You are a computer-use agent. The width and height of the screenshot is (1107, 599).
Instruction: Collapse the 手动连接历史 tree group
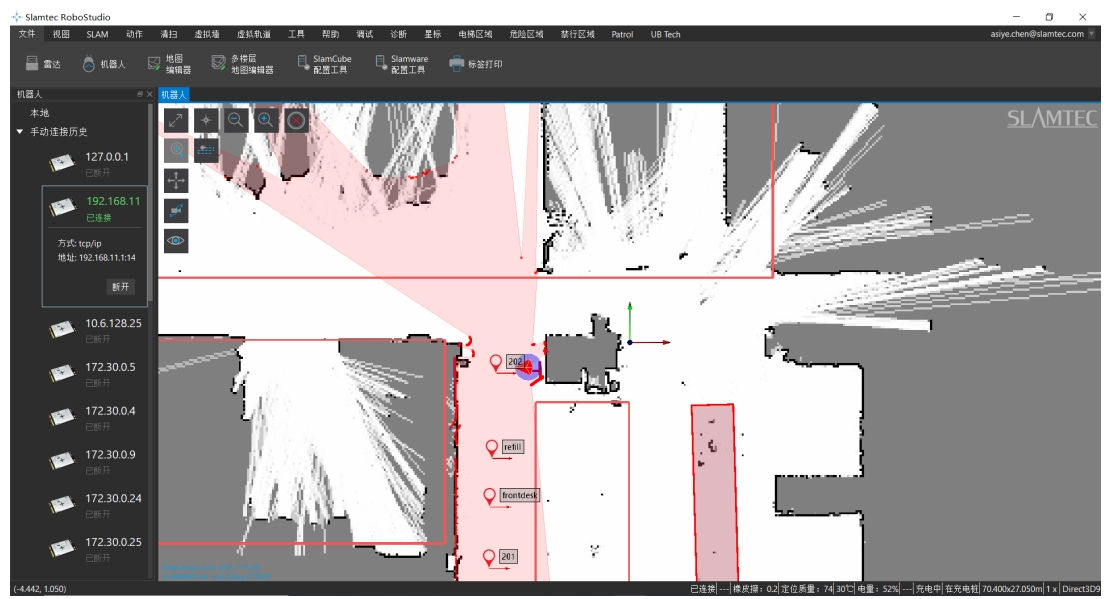20,132
